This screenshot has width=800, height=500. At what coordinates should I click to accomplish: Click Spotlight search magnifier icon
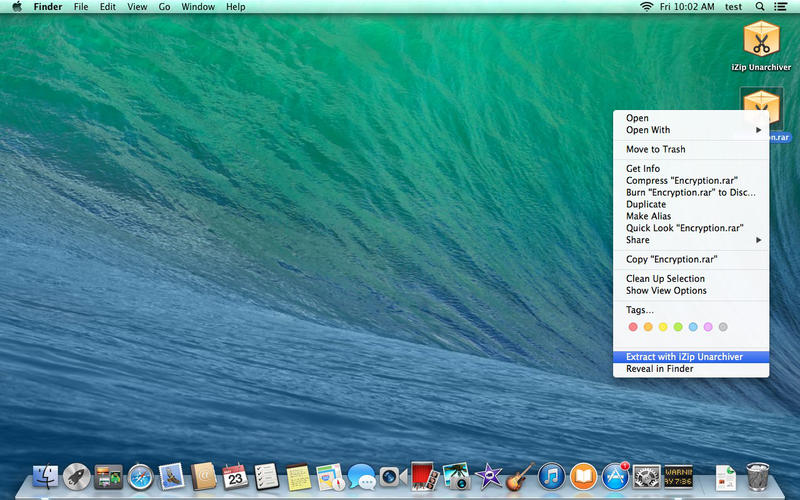click(x=761, y=7)
